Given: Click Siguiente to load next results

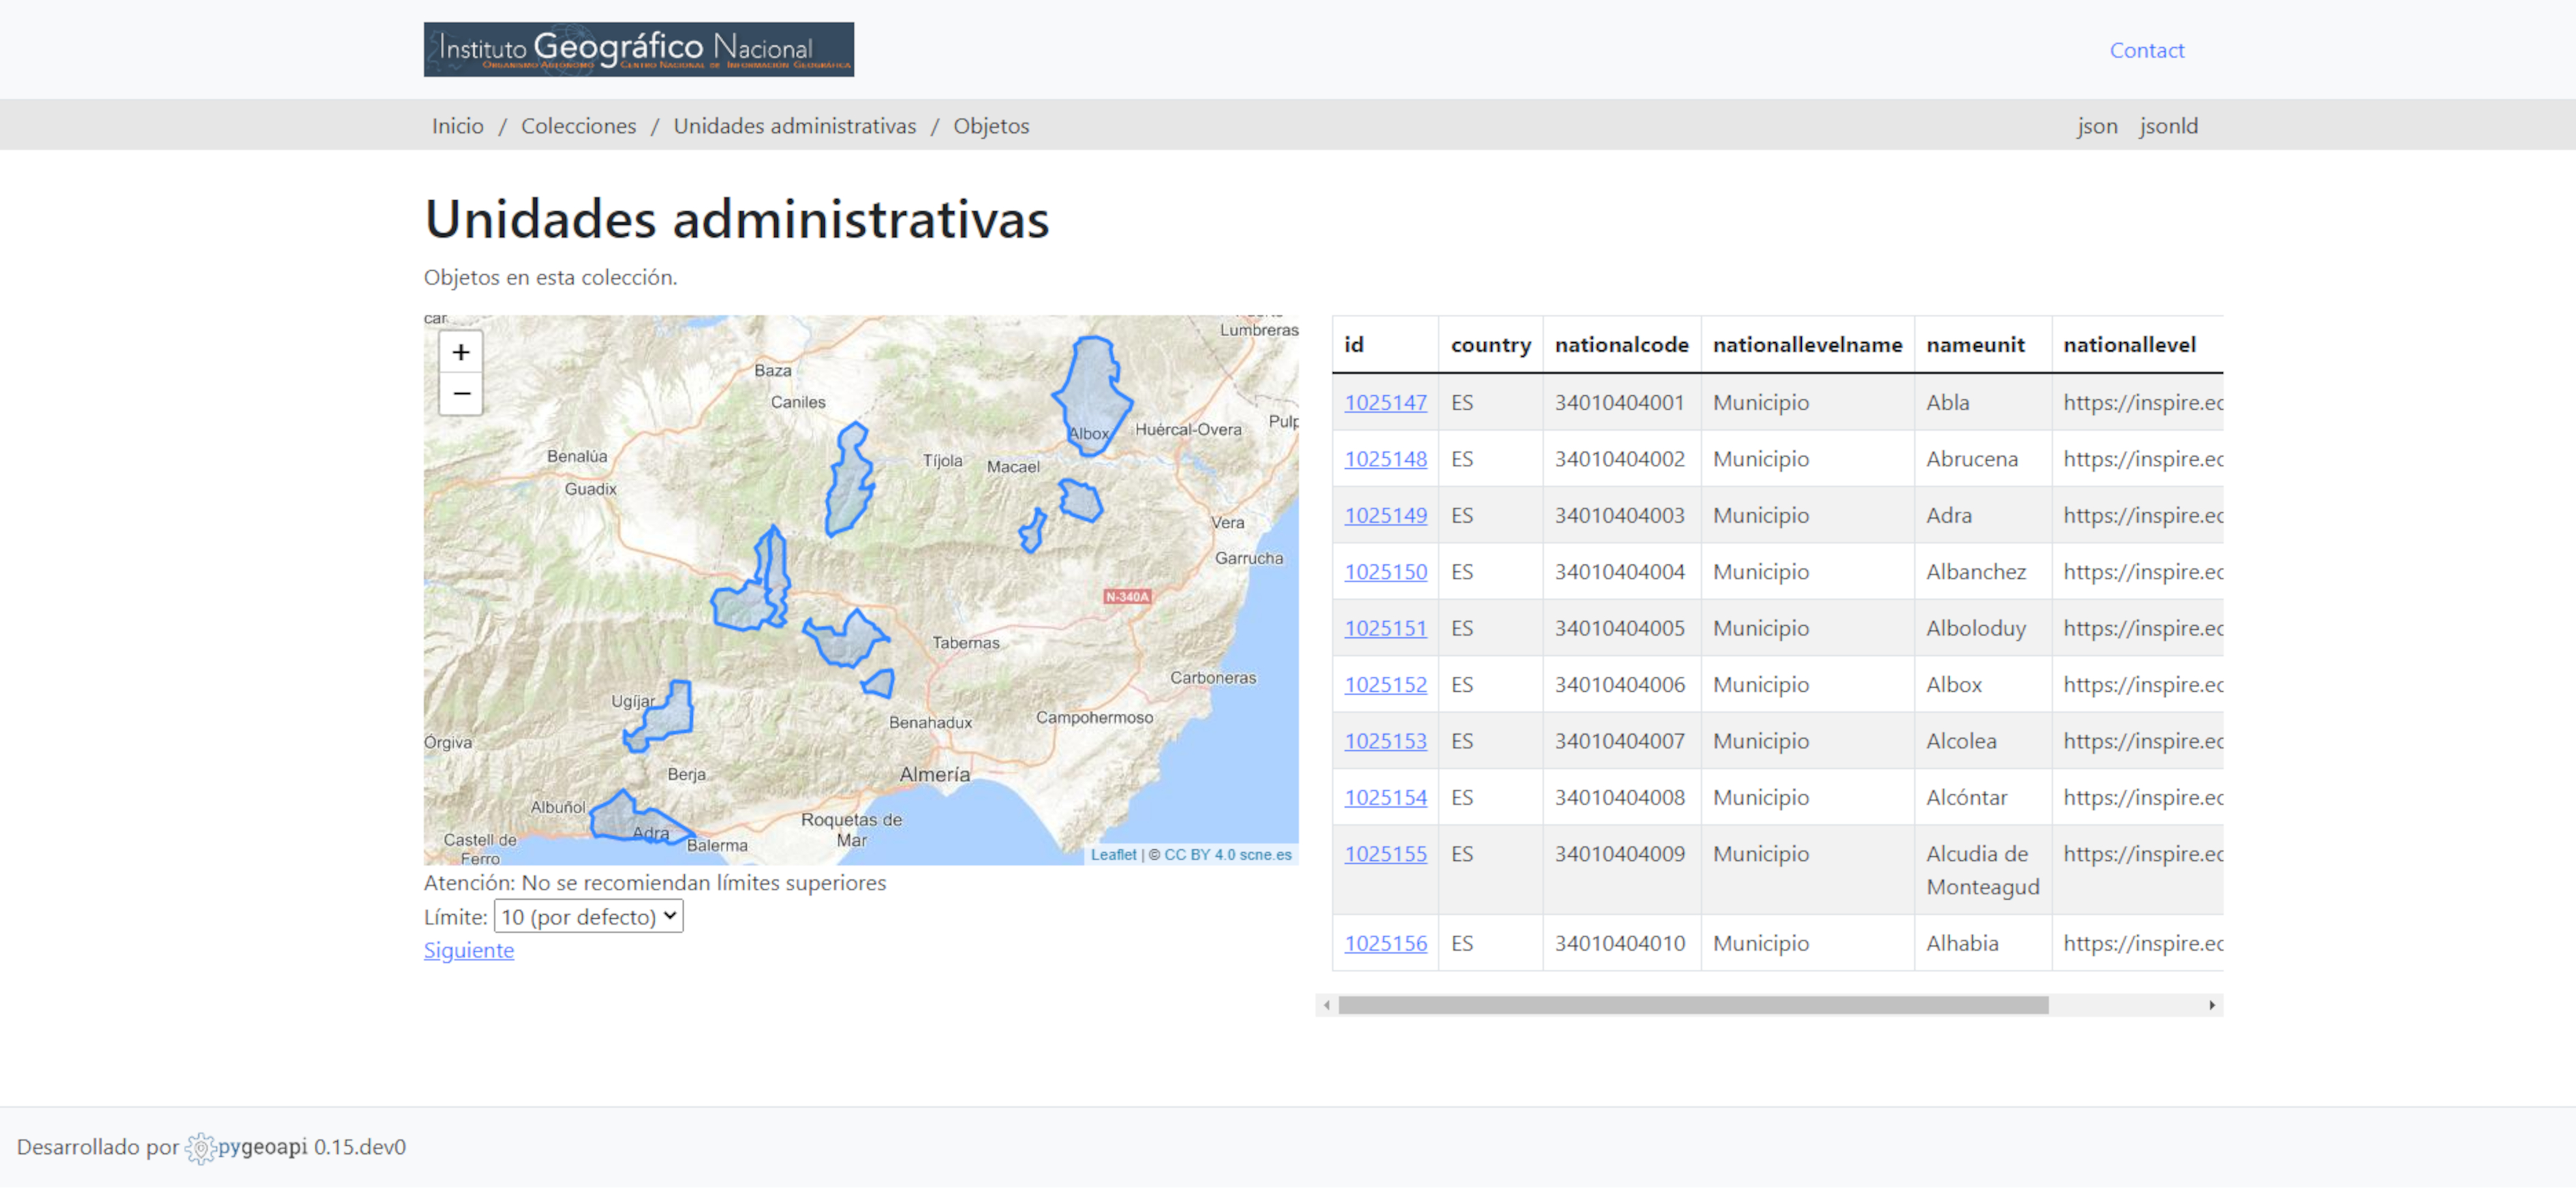Looking at the screenshot, I should point(468,950).
